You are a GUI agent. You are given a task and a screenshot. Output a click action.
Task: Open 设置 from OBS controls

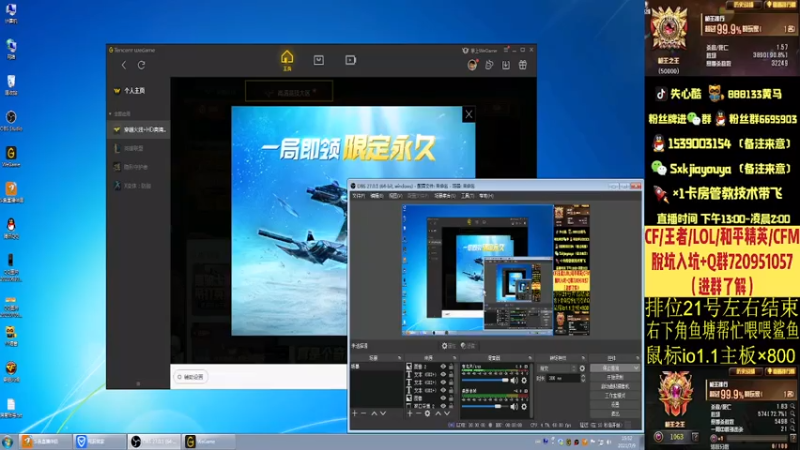pos(615,405)
